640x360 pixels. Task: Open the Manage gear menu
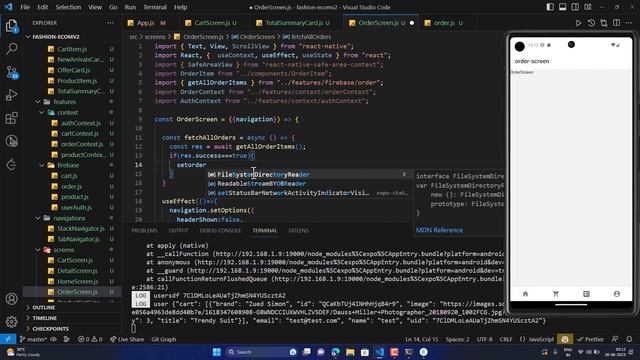(x=11, y=322)
